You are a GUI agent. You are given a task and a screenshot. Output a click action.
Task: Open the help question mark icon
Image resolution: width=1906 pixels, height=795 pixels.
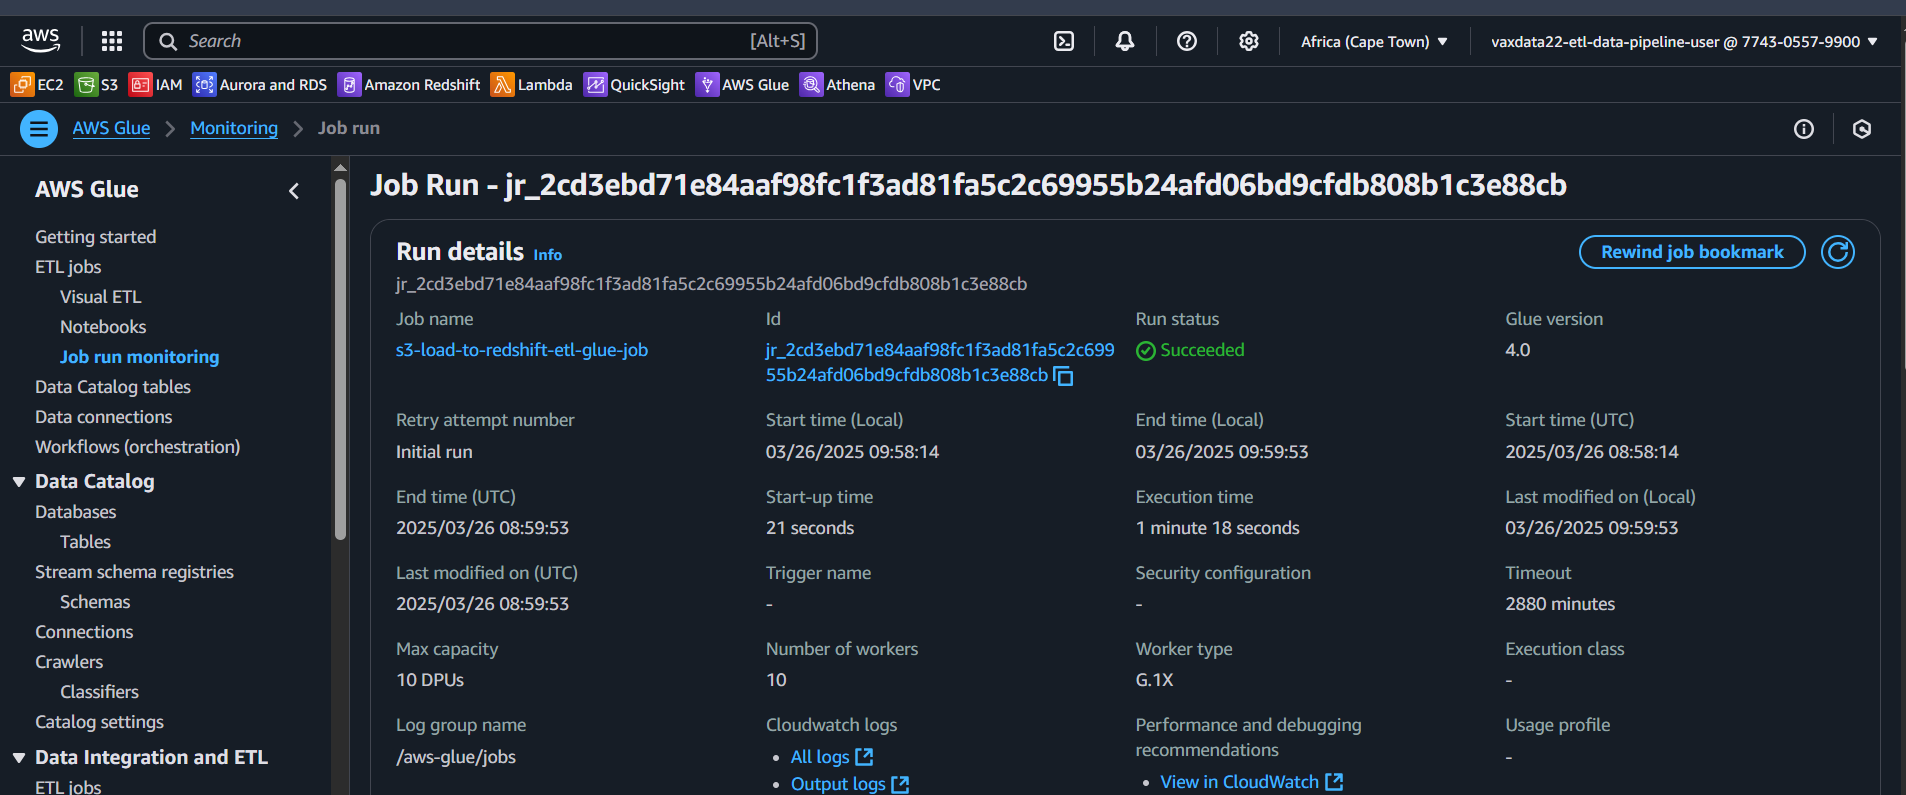coord(1187,41)
